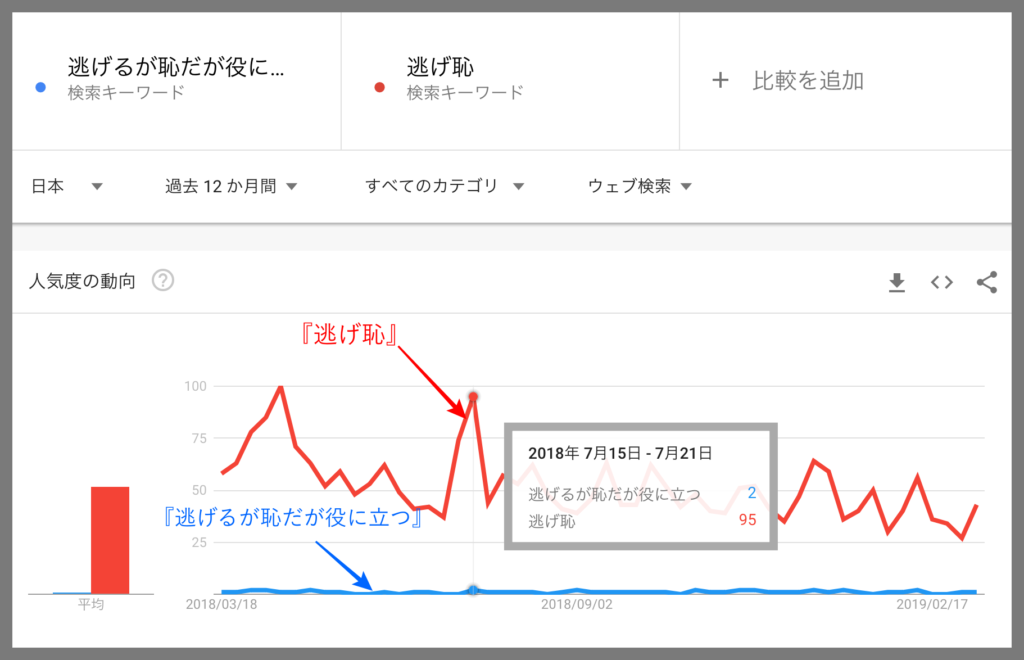The width and height of the screenshot is (1024, 660).
Task: Open help icon next to 人気度の動向
Action: (x=163, y=281)
